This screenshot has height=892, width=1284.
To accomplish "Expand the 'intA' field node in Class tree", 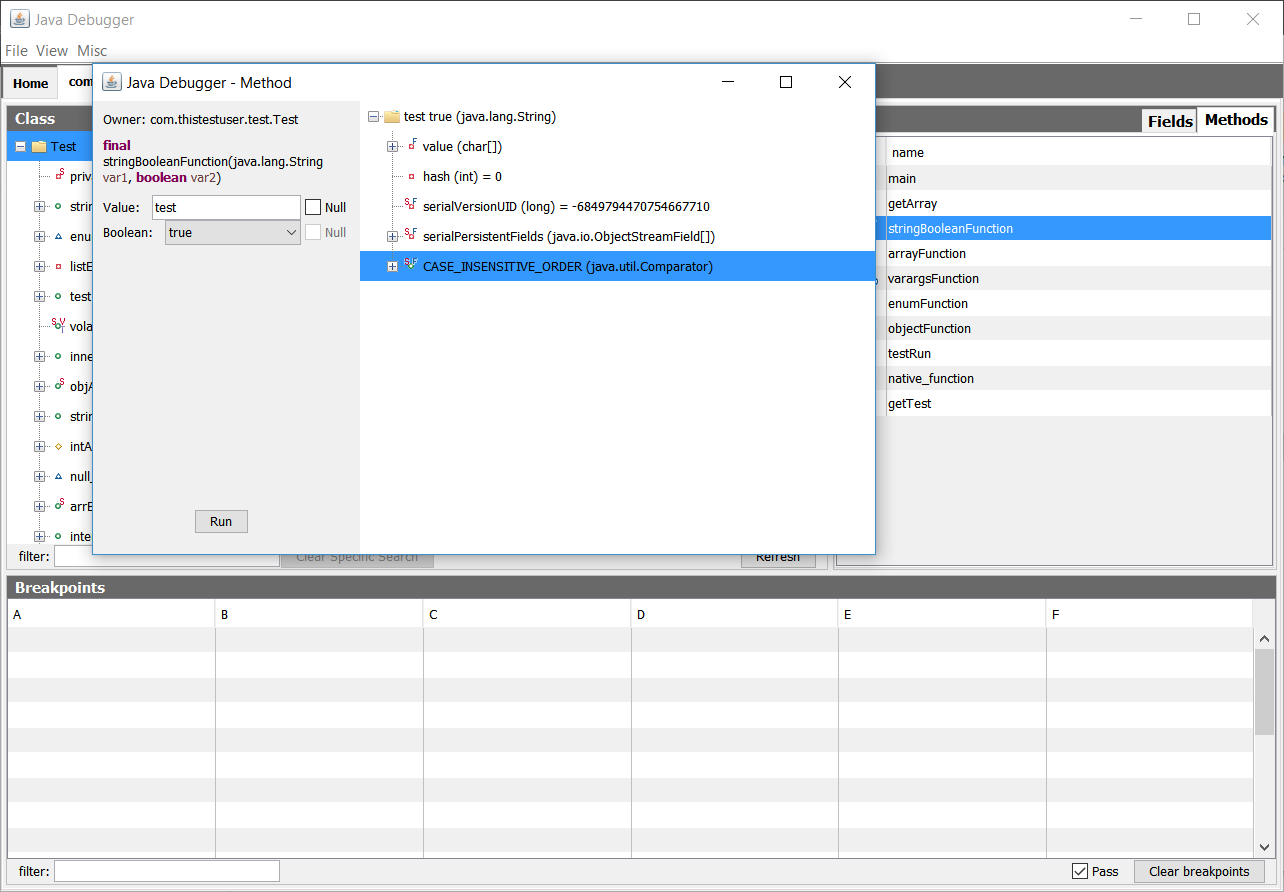I will click(39, 447).
